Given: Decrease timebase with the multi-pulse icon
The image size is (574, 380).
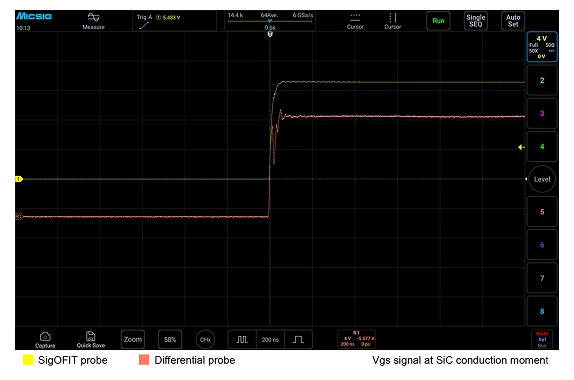Looking at the screenshot, I should pyautogui.click(x=242, y=339).
